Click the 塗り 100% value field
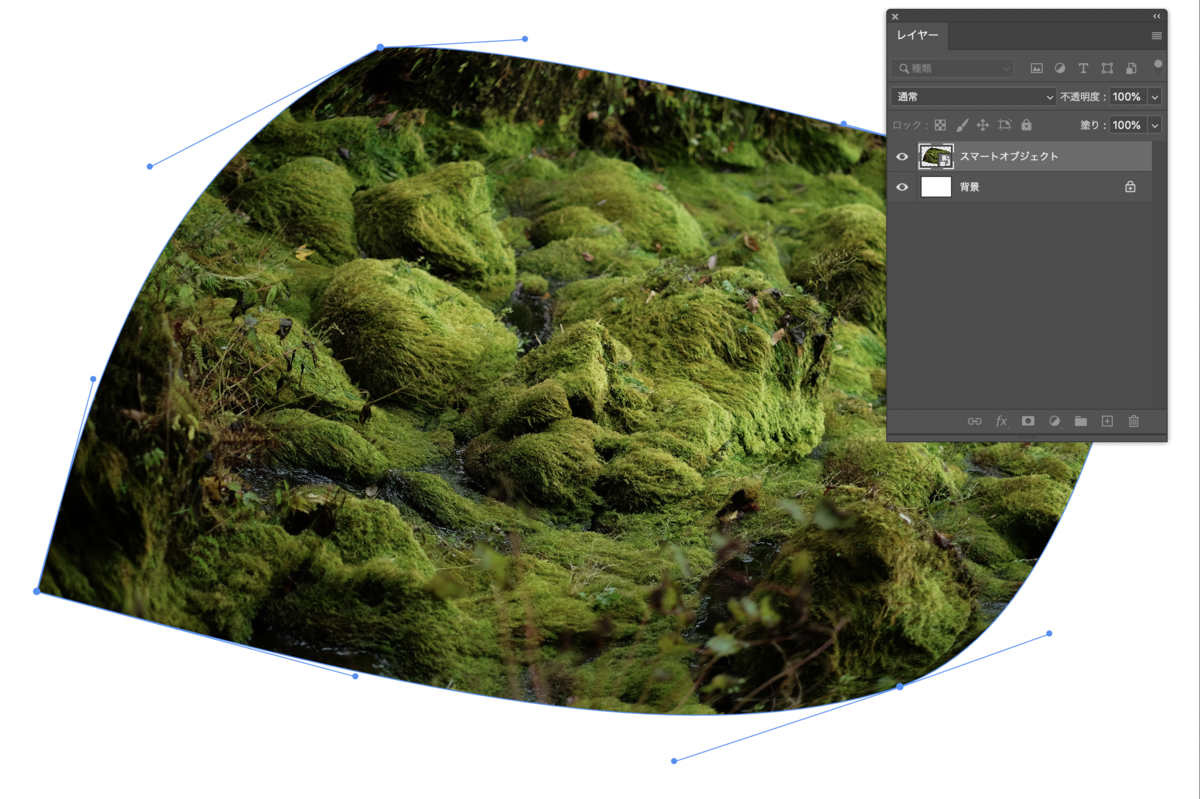This screenshot has height=799, width=1200. [x=1127, y=125]
